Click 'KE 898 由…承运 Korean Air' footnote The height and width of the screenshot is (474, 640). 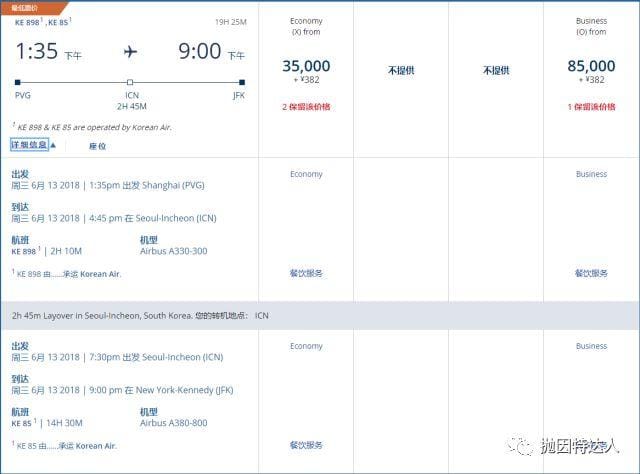(67, 274)
